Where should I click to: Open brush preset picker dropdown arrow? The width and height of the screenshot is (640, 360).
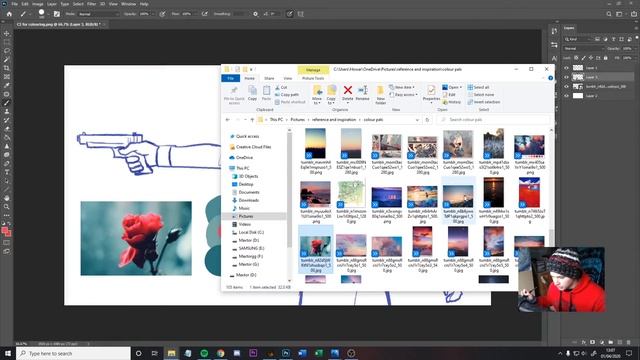(48, 14)
